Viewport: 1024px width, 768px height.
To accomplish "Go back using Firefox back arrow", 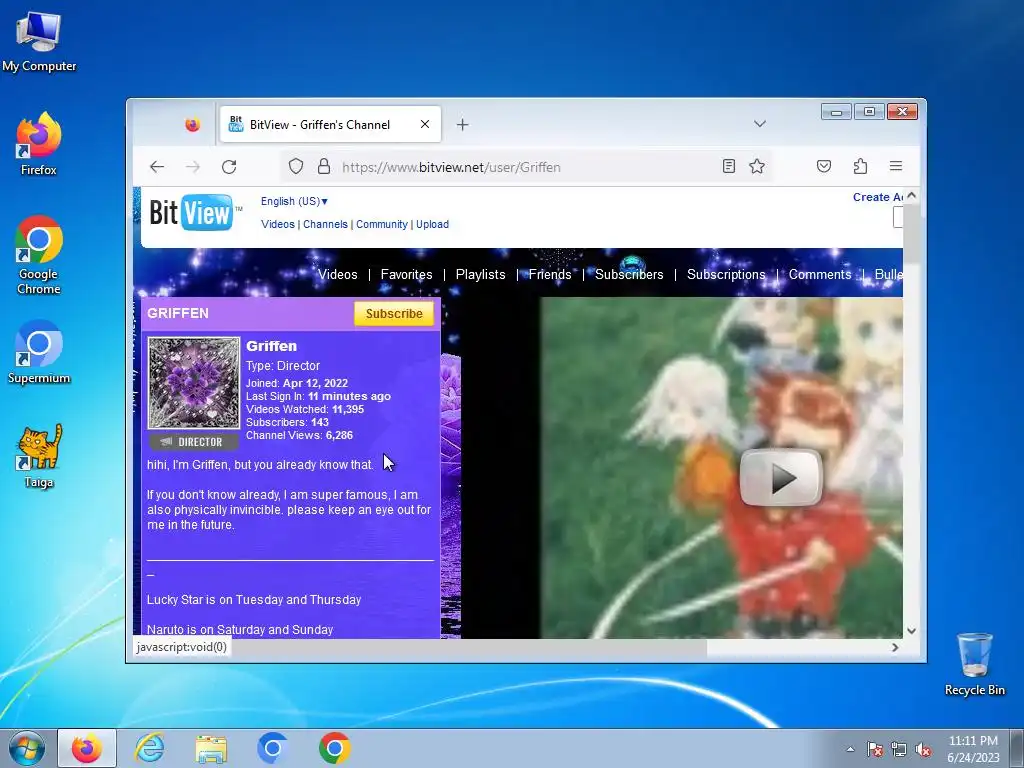I will [x=157, y=167].
